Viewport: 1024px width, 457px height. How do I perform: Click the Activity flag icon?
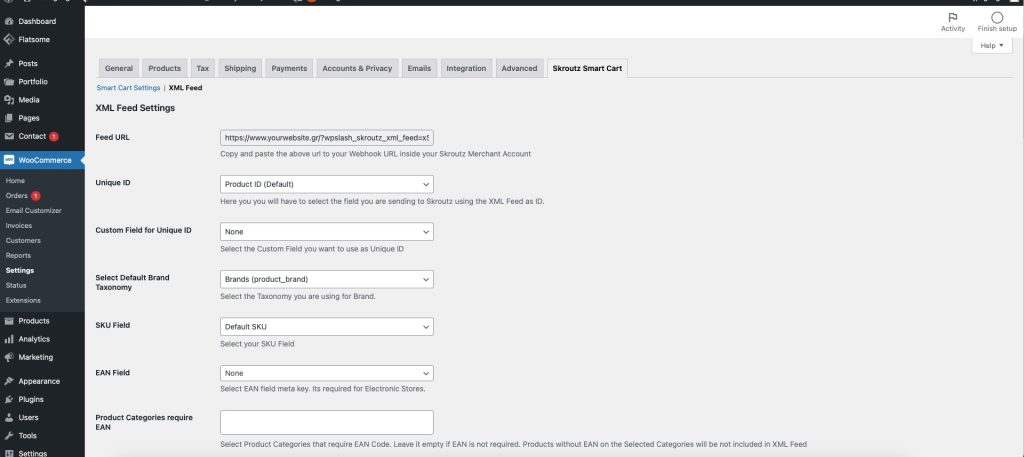[953, 18]
